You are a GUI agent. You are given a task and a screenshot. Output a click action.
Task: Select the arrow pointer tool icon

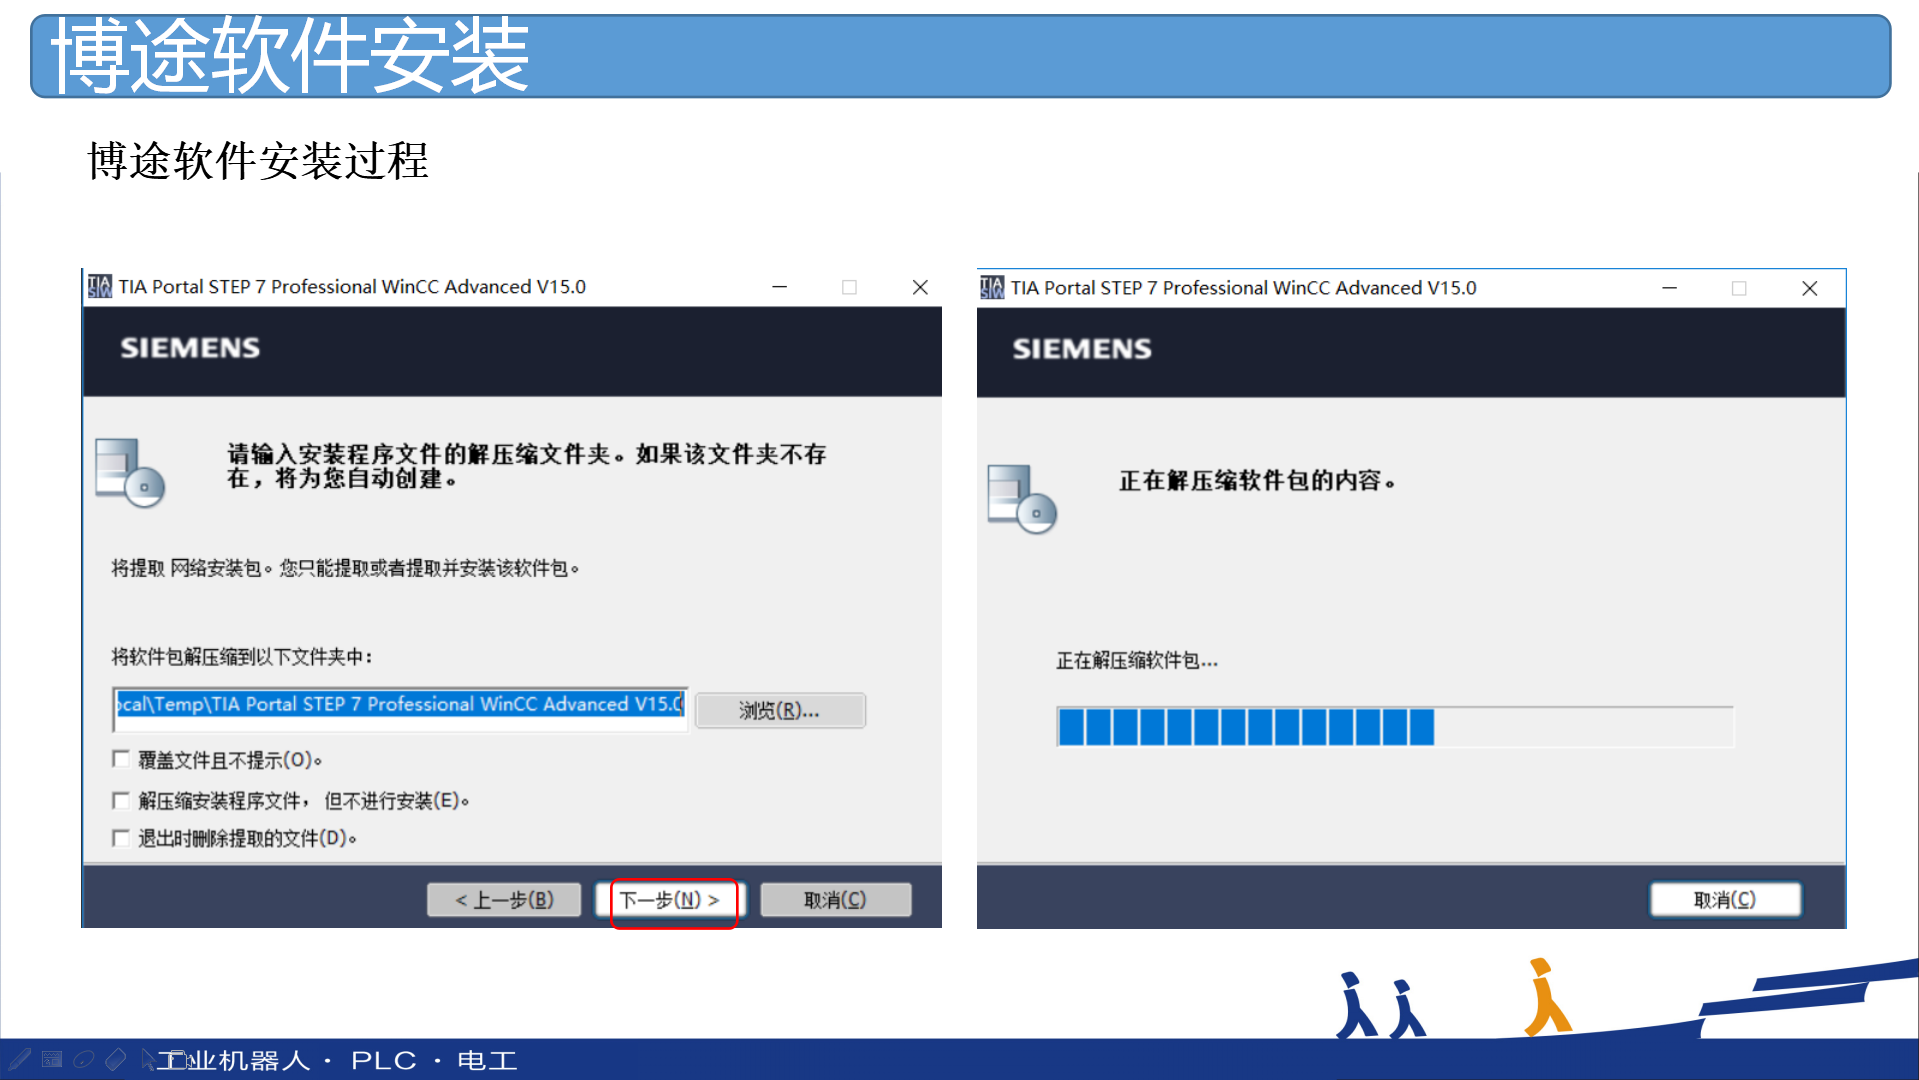(147, 1059)
